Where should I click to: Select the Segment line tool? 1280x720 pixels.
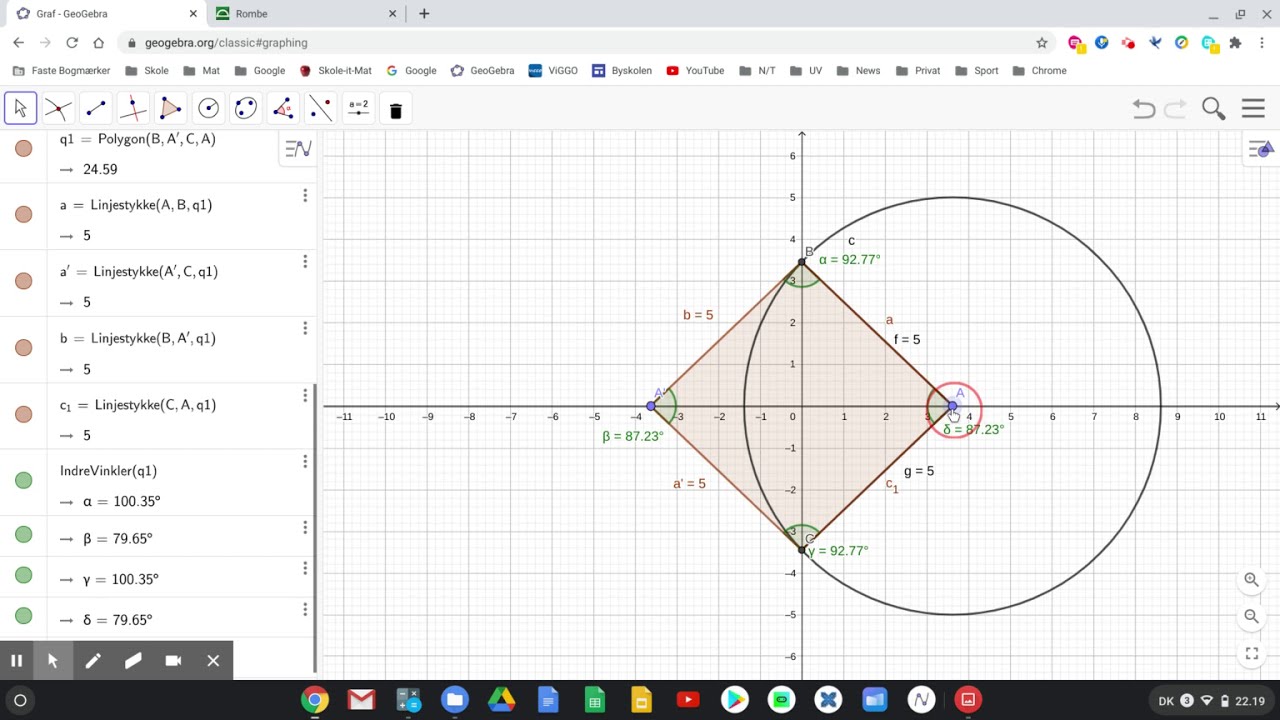[96, 109]
